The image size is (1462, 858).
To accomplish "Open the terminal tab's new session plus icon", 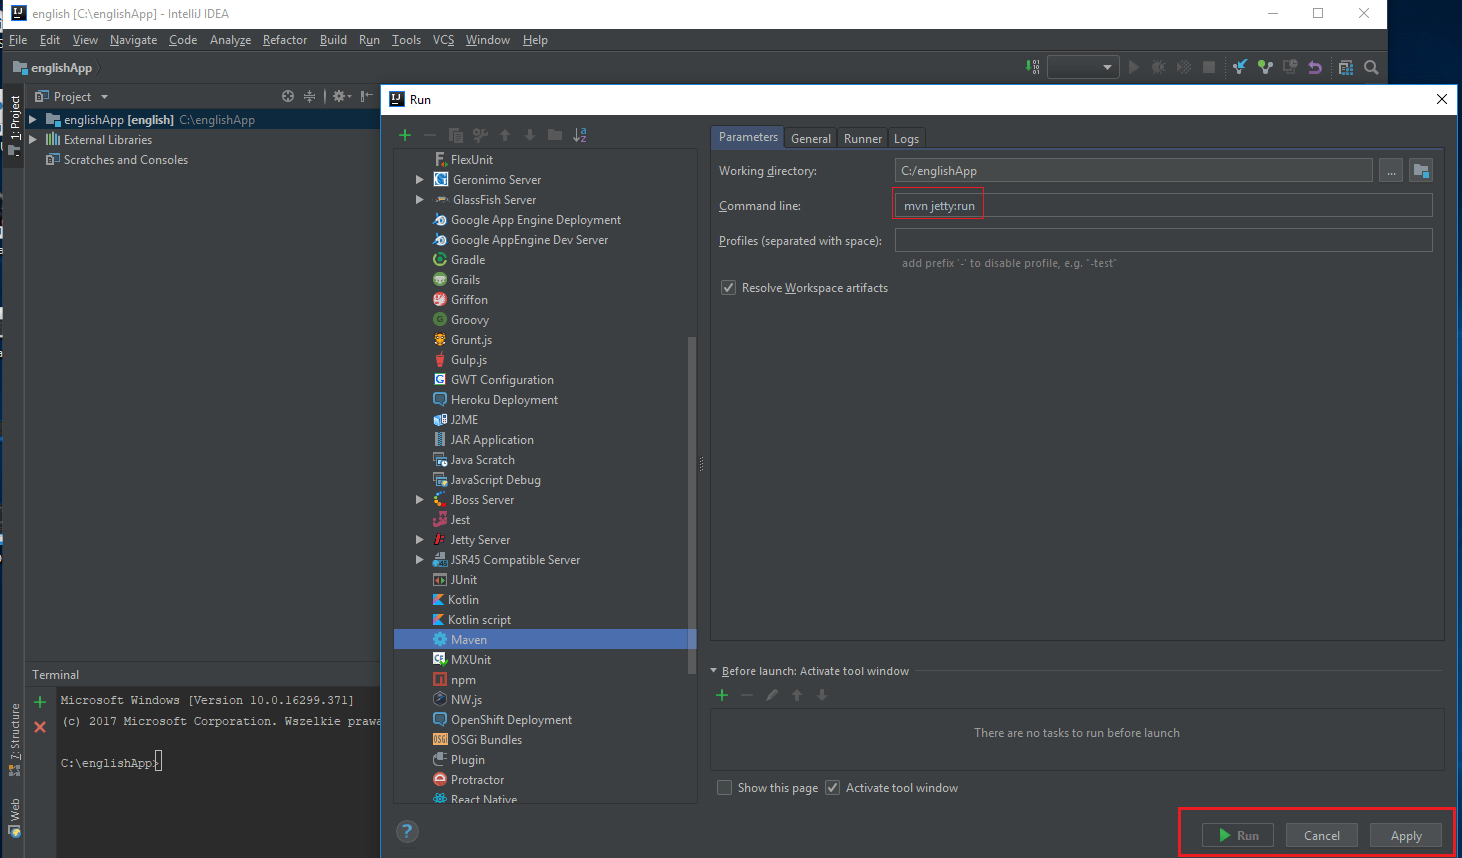I will (x=38, y=700).
